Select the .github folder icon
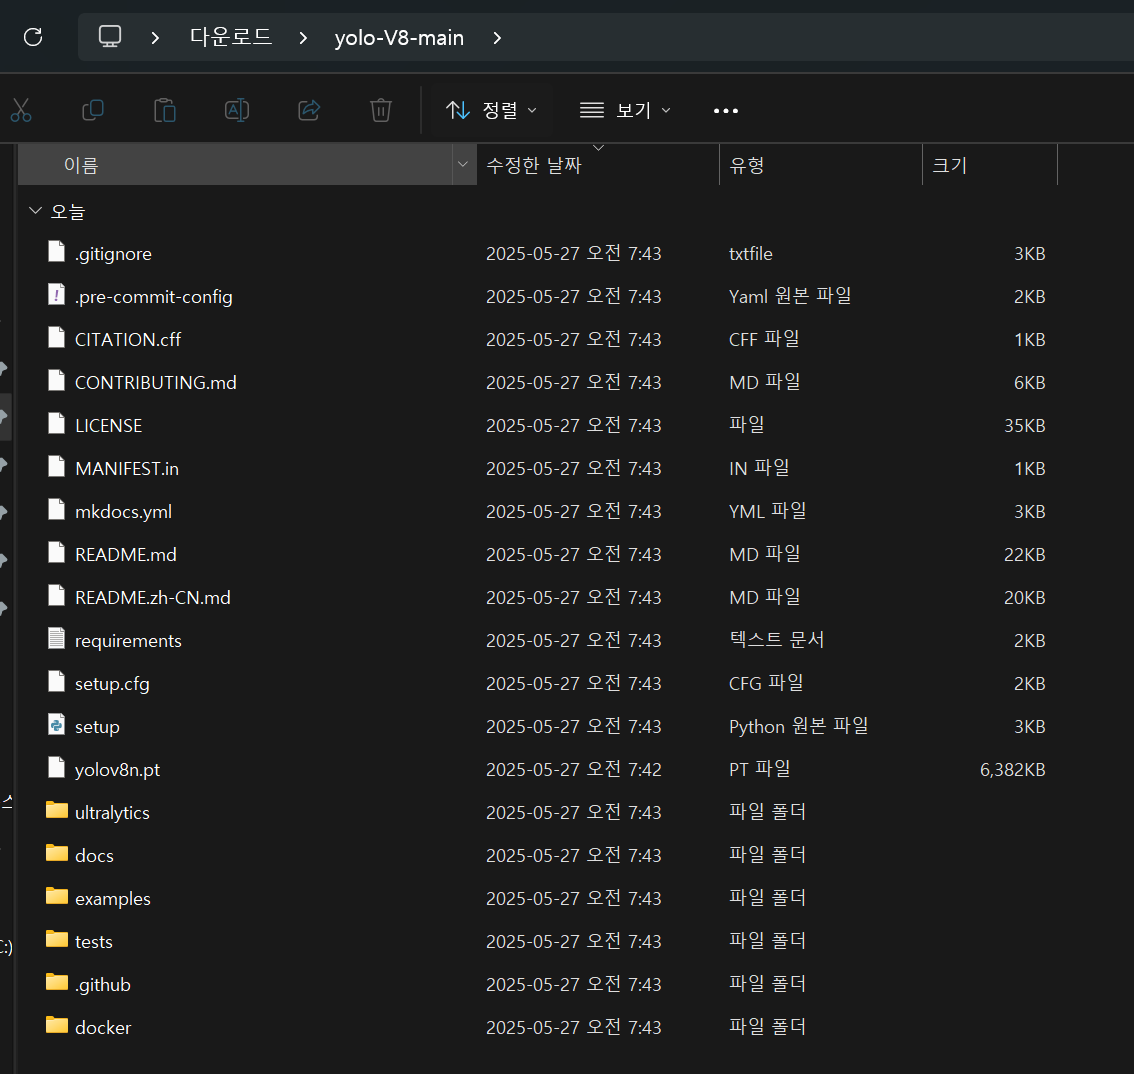The image size is (1134, 1074). click(x=56, y=982)
